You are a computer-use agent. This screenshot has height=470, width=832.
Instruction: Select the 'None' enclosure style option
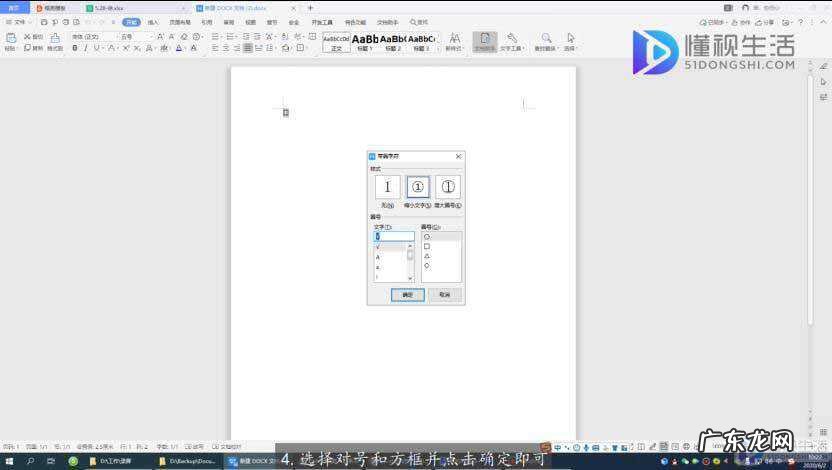pos(388,187)
